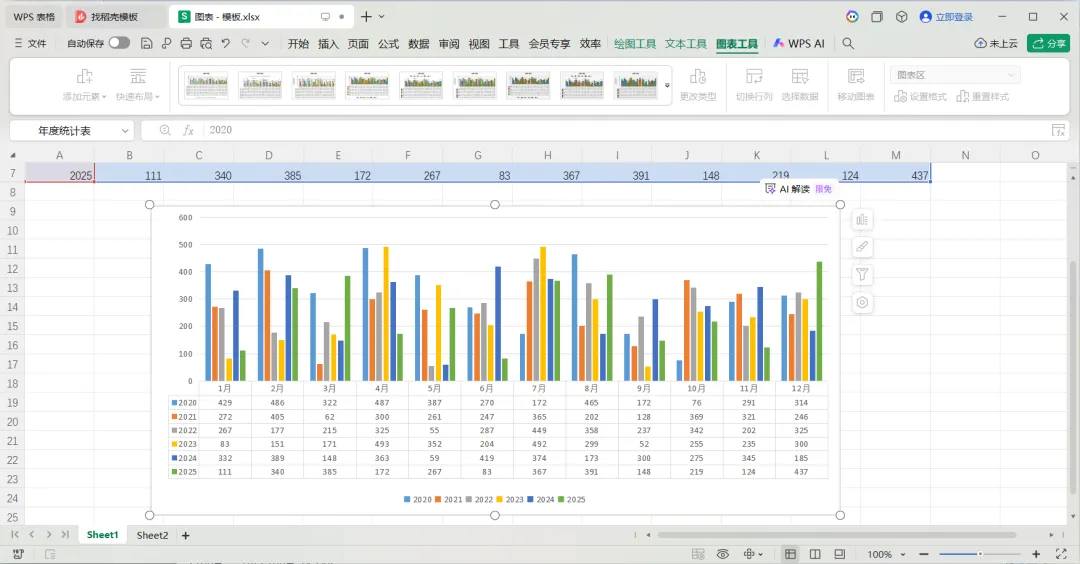
Task: Toggle the auto-save switch
Action: pos(118,43)
